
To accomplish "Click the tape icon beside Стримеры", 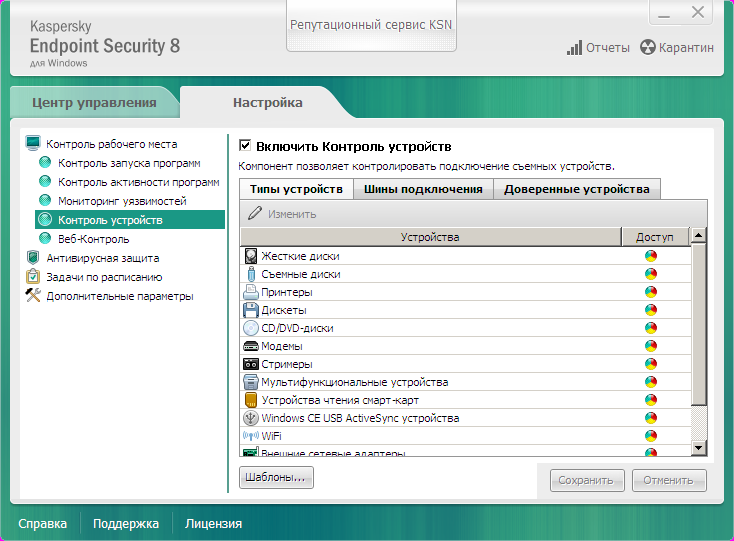I will (251, 364).
